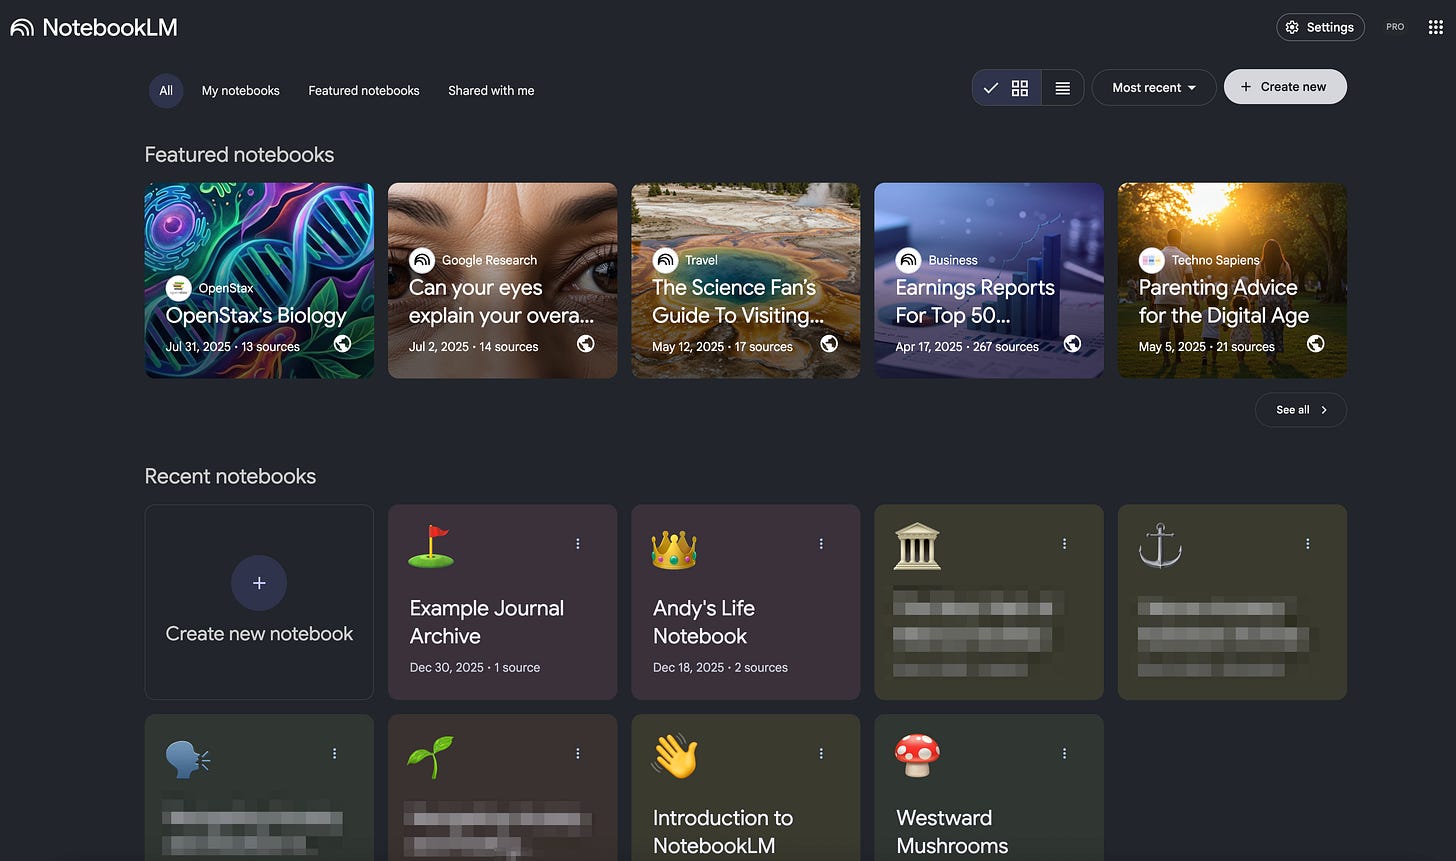Select the All tab
Viewport: 1456px width, 861px height.
pos(166,90)
